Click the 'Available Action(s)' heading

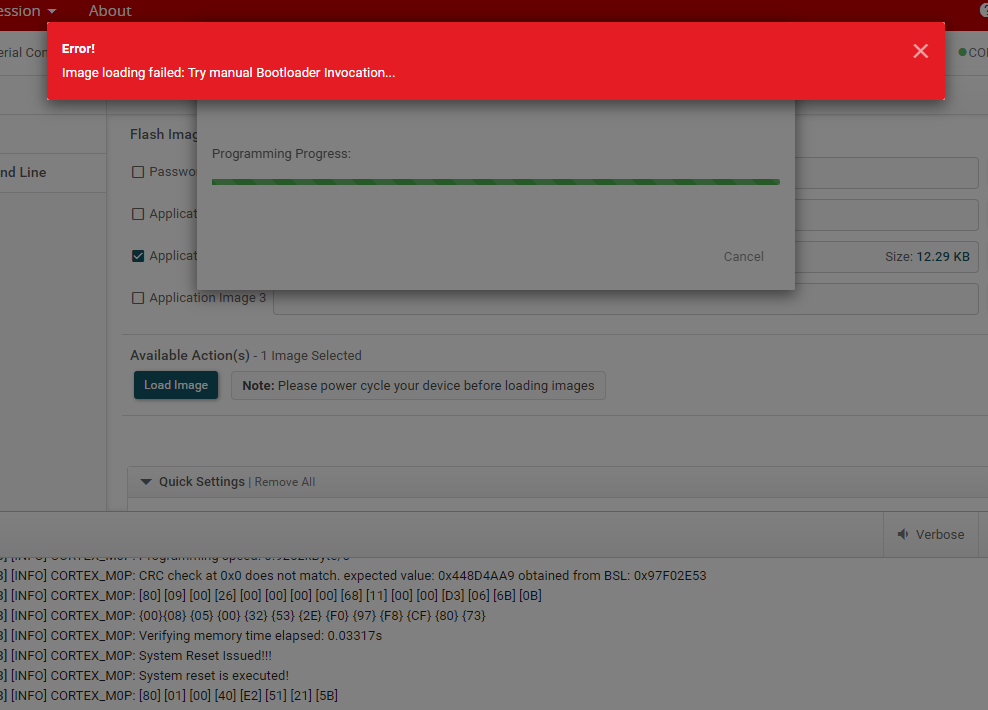tap(190, 355)
